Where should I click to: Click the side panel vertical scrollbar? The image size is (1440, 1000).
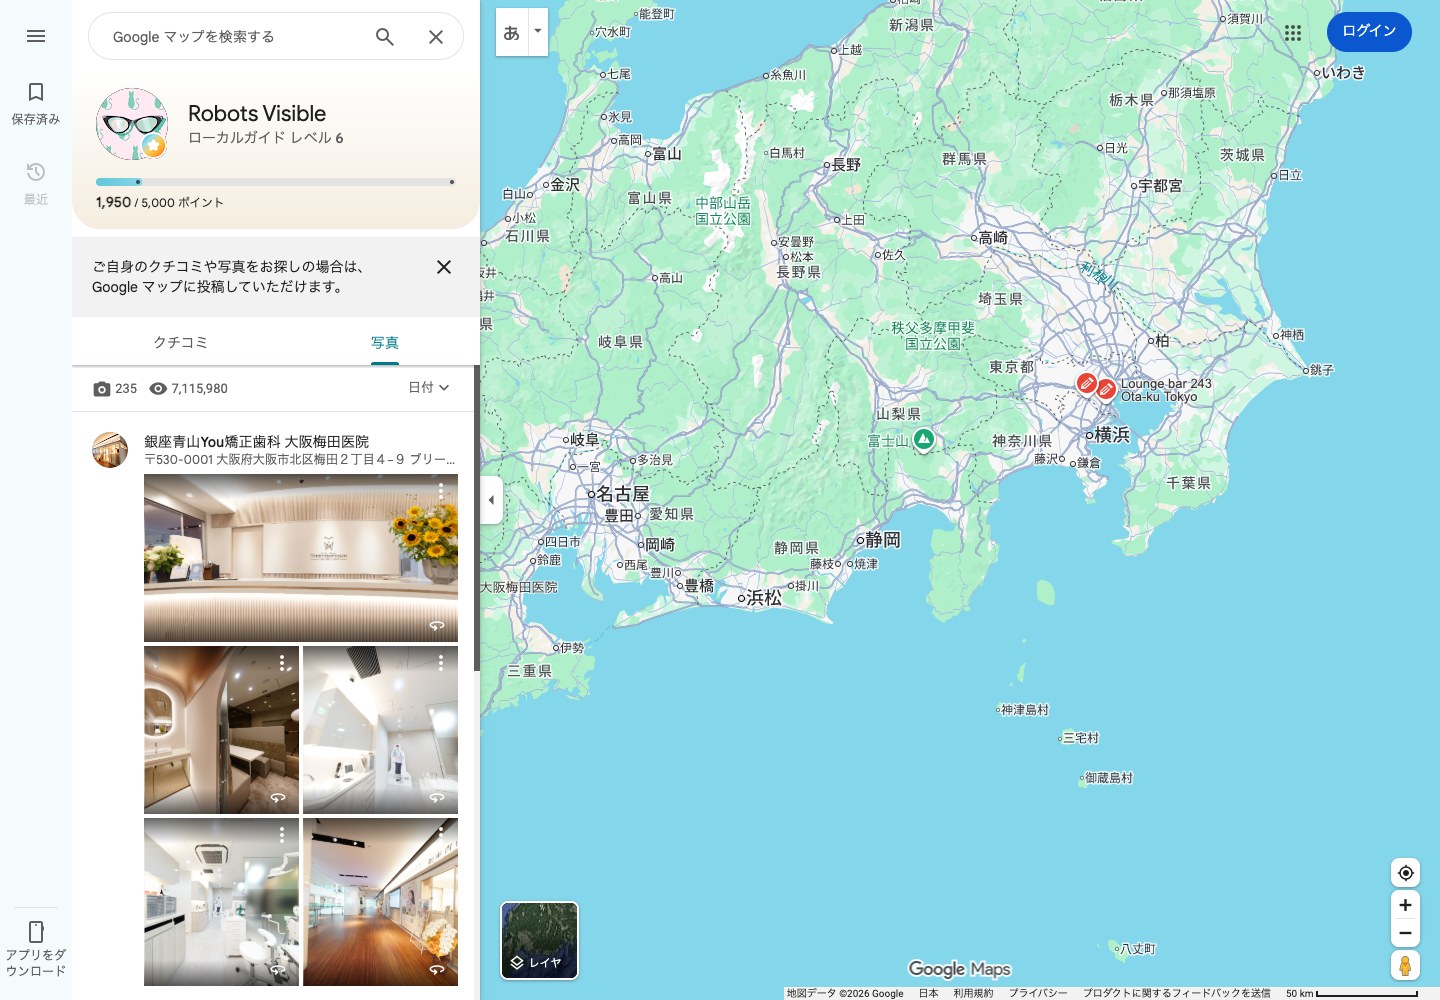pos(476,520)
